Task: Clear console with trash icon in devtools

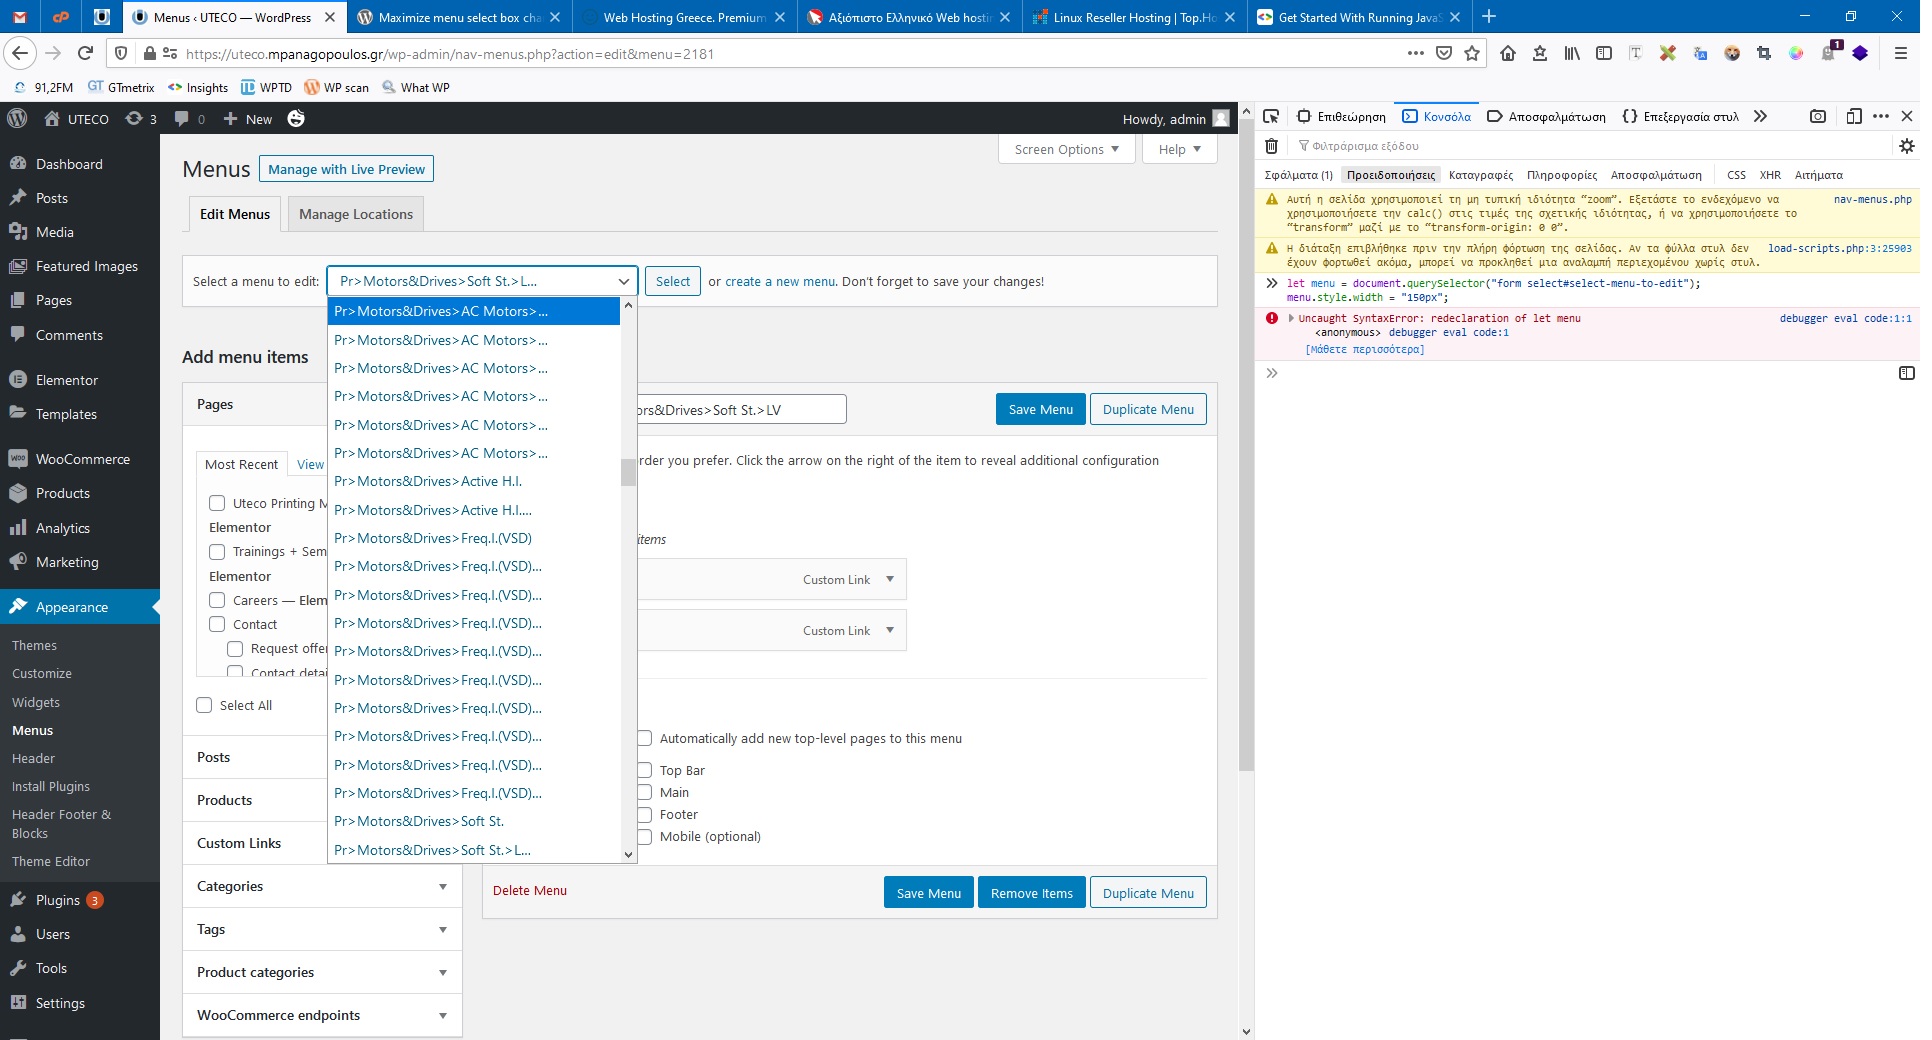Action: click(1271, 146)
